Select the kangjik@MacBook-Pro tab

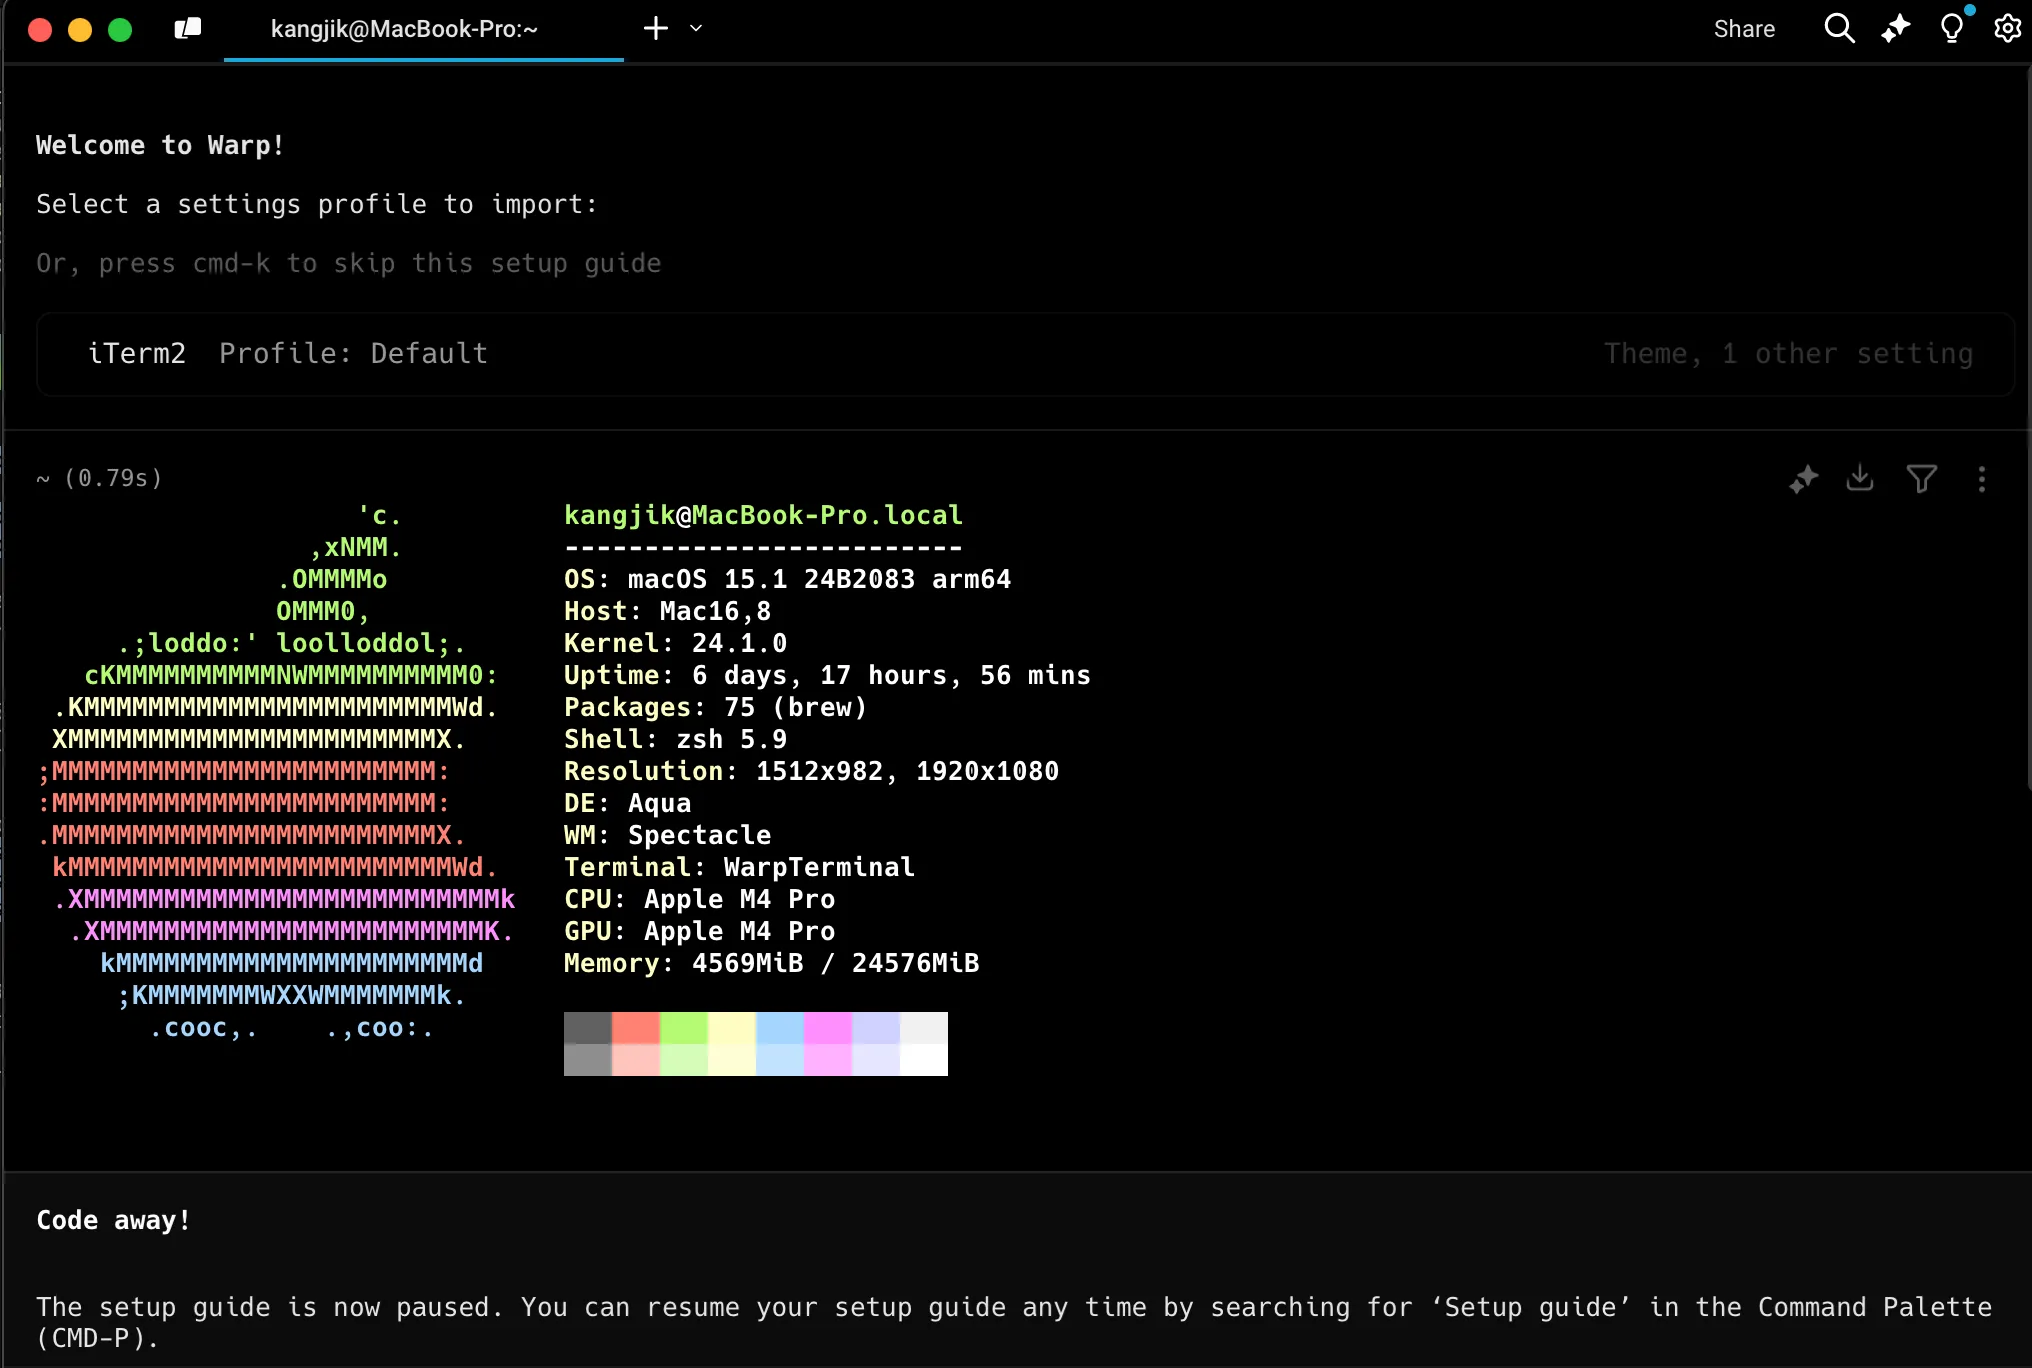pyautogui.click(x=404, y=29)
